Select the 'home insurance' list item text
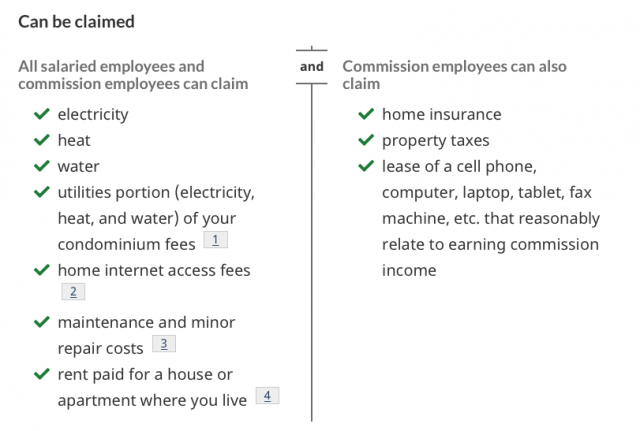Viewport: 640px width, 431px height. 442,114
